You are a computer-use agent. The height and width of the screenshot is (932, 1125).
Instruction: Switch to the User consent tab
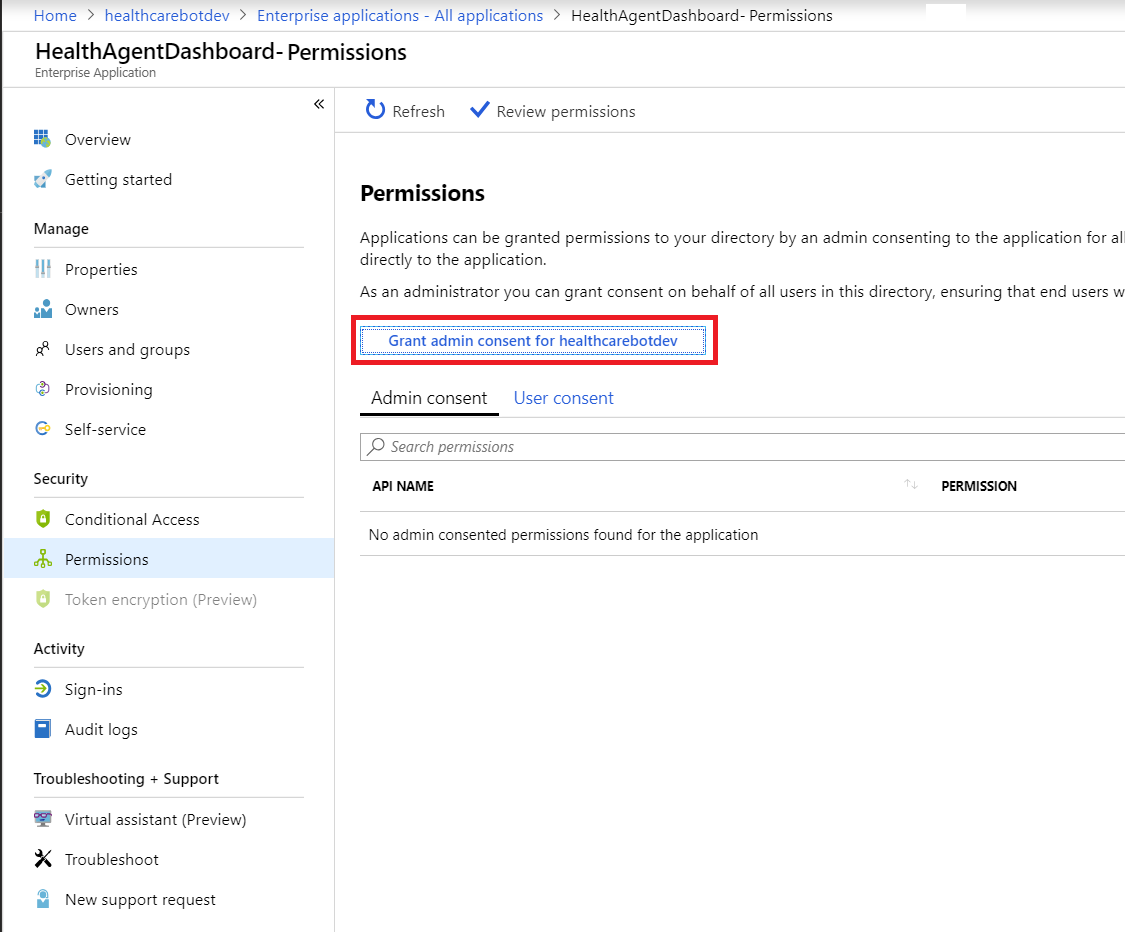563,397
